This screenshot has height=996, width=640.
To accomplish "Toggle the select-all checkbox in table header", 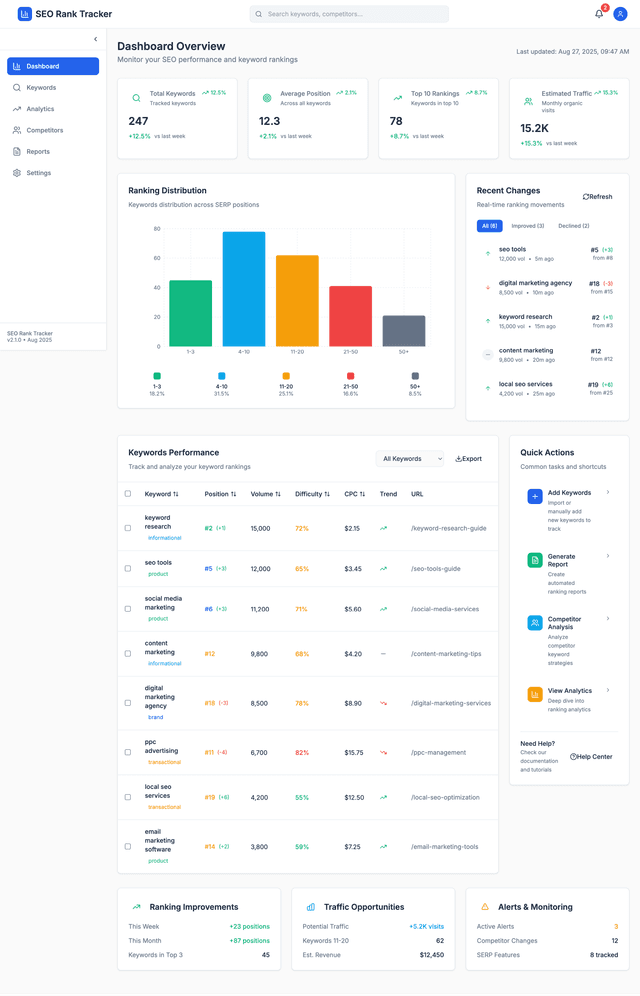I will click(x=128, y=494).
